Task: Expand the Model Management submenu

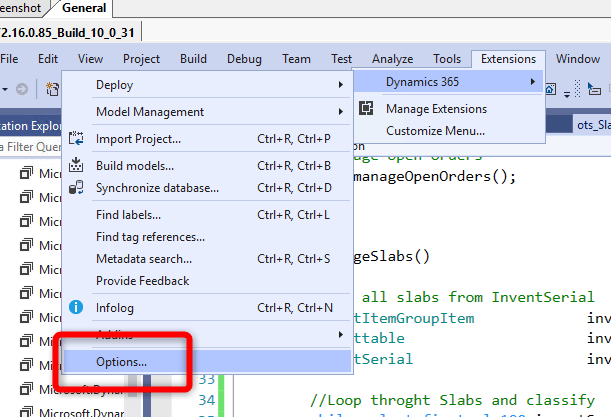Action: click(340, 112)
